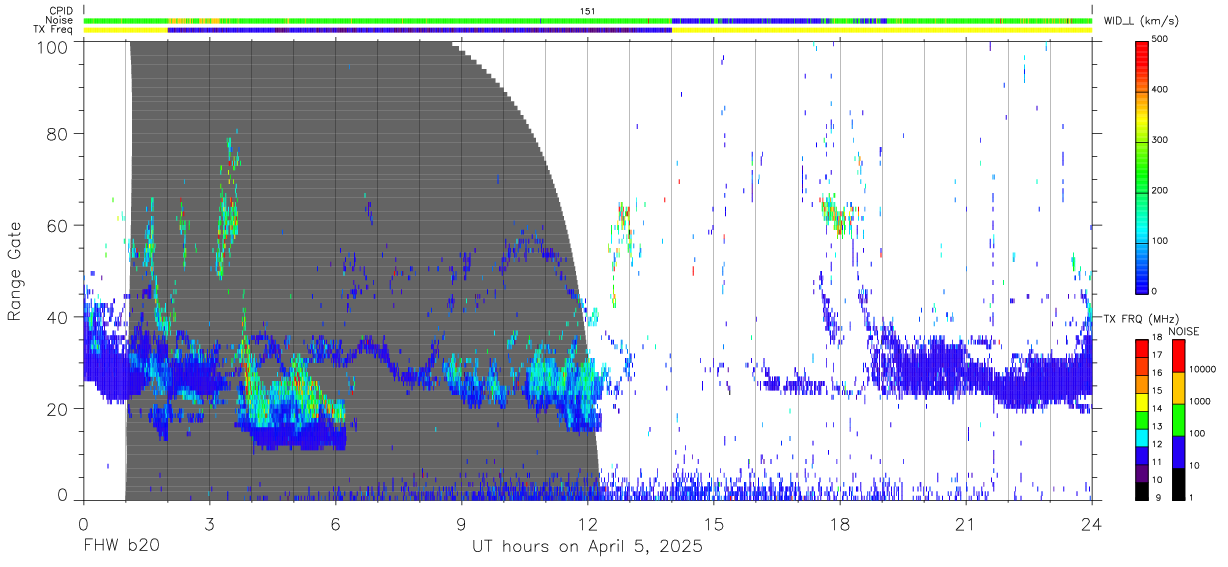Click the 24 UT hour tick

(x=1092, y=523)
